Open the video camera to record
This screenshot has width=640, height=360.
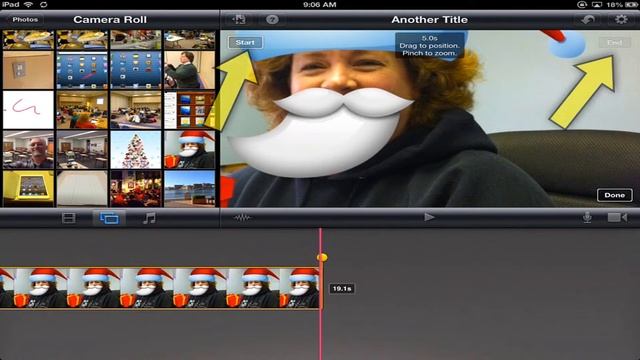(x=617, y=217)
